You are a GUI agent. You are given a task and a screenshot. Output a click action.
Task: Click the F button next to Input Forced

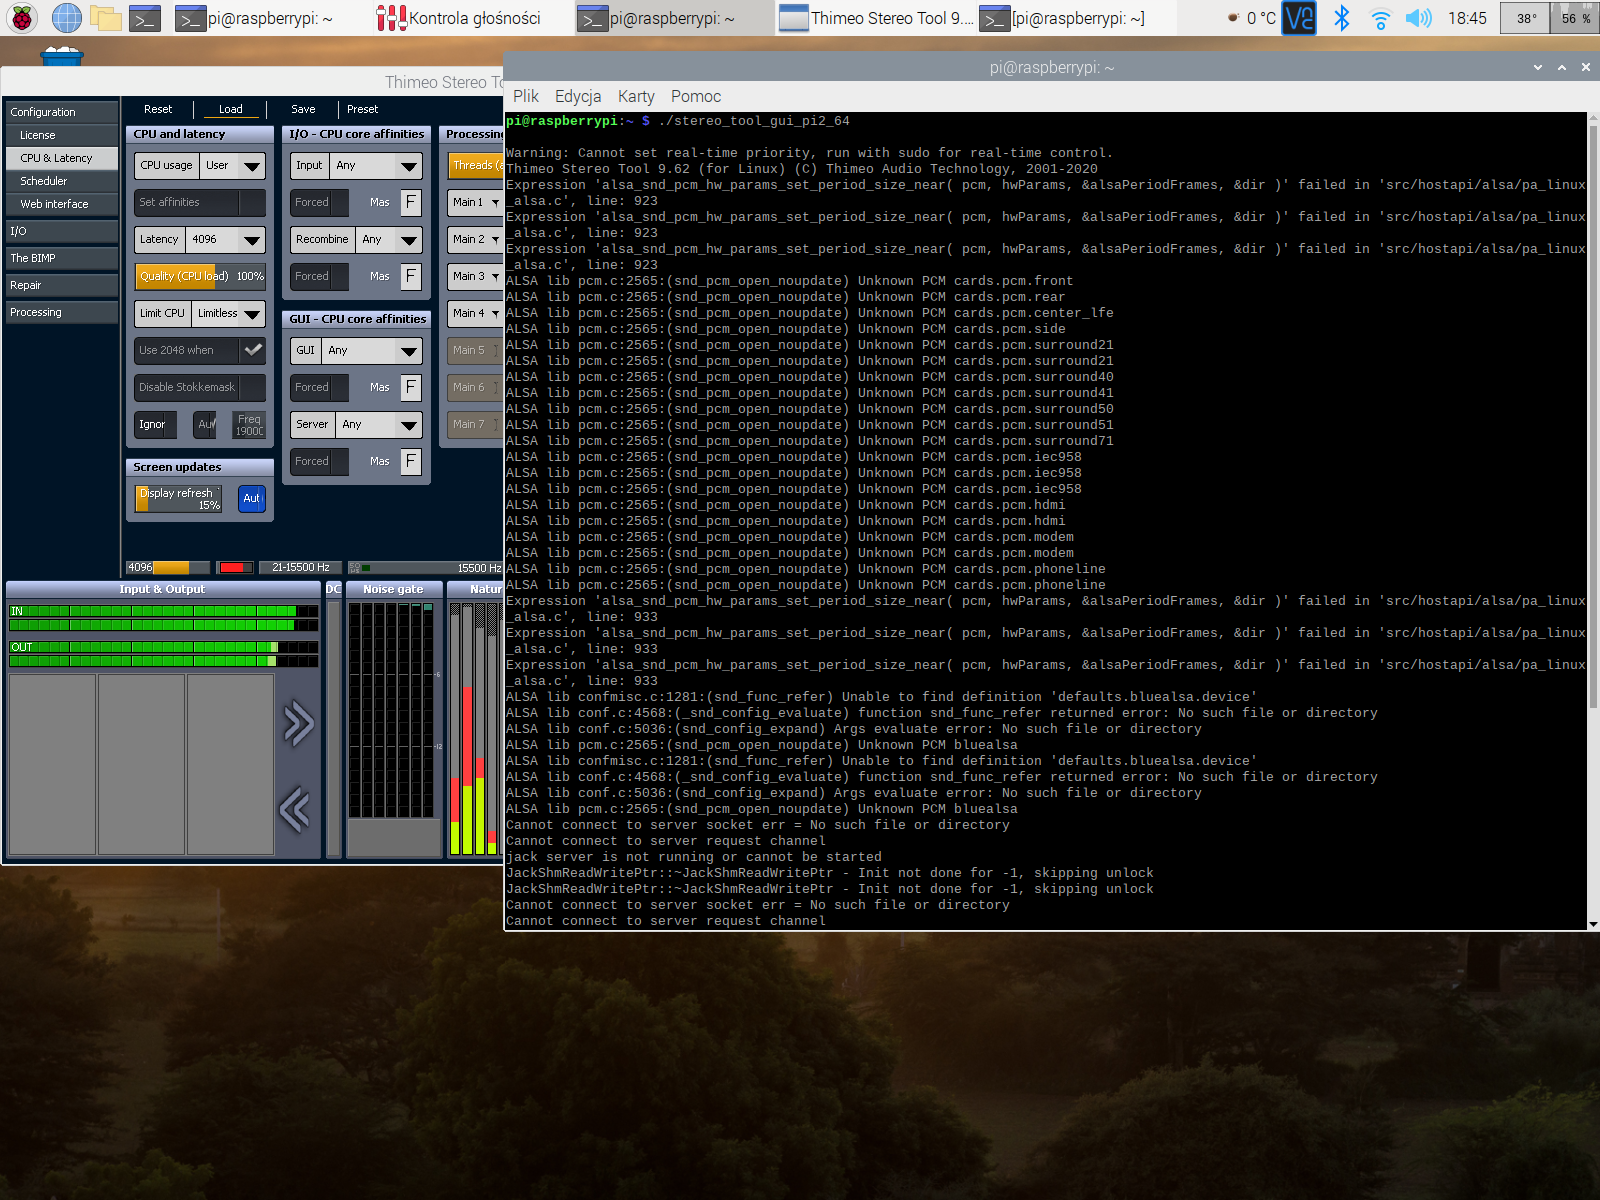410,202
